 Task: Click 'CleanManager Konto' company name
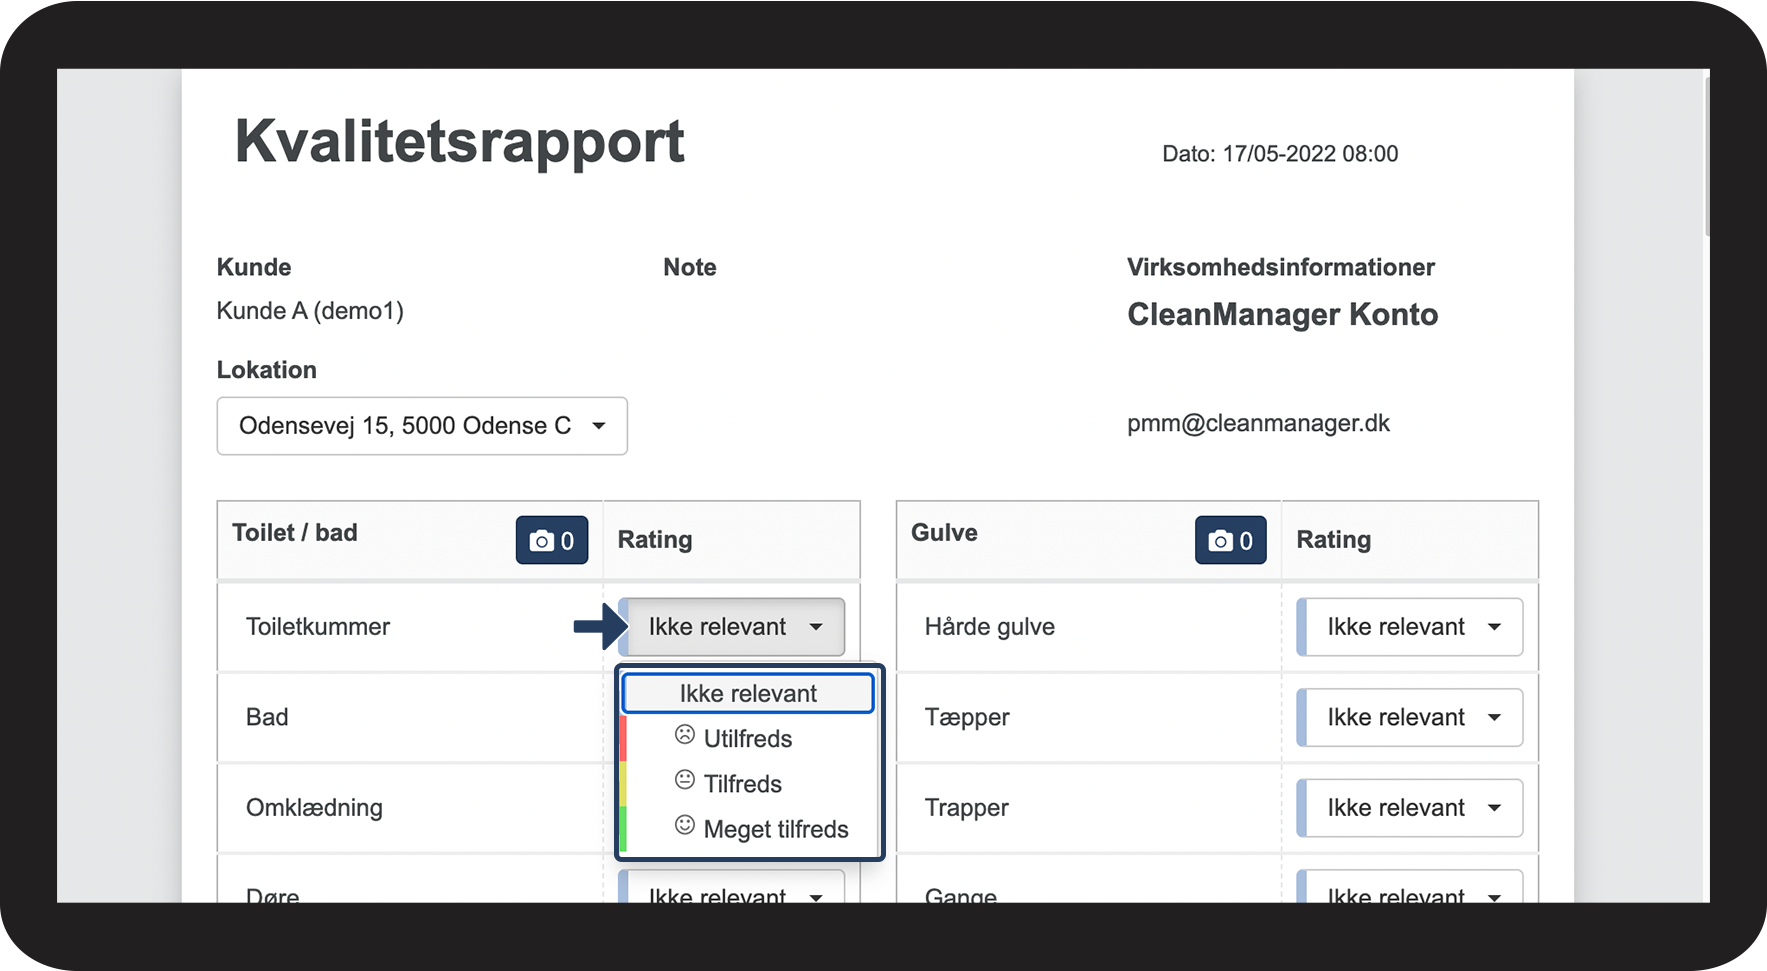pyautogui.click(x=1283, y=315)
